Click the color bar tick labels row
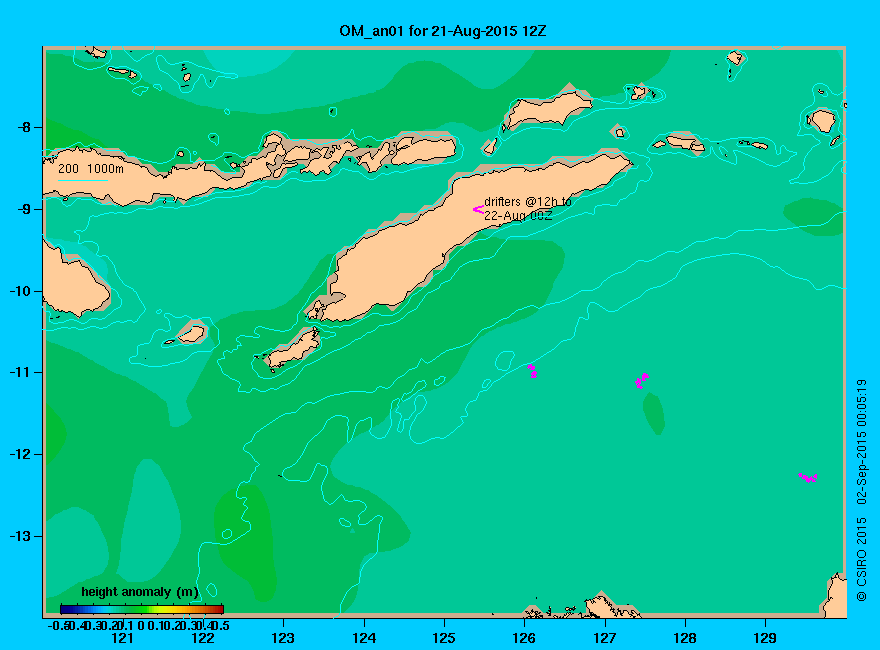The width and height of the screenshot is (880, 650). click(139, 625)
